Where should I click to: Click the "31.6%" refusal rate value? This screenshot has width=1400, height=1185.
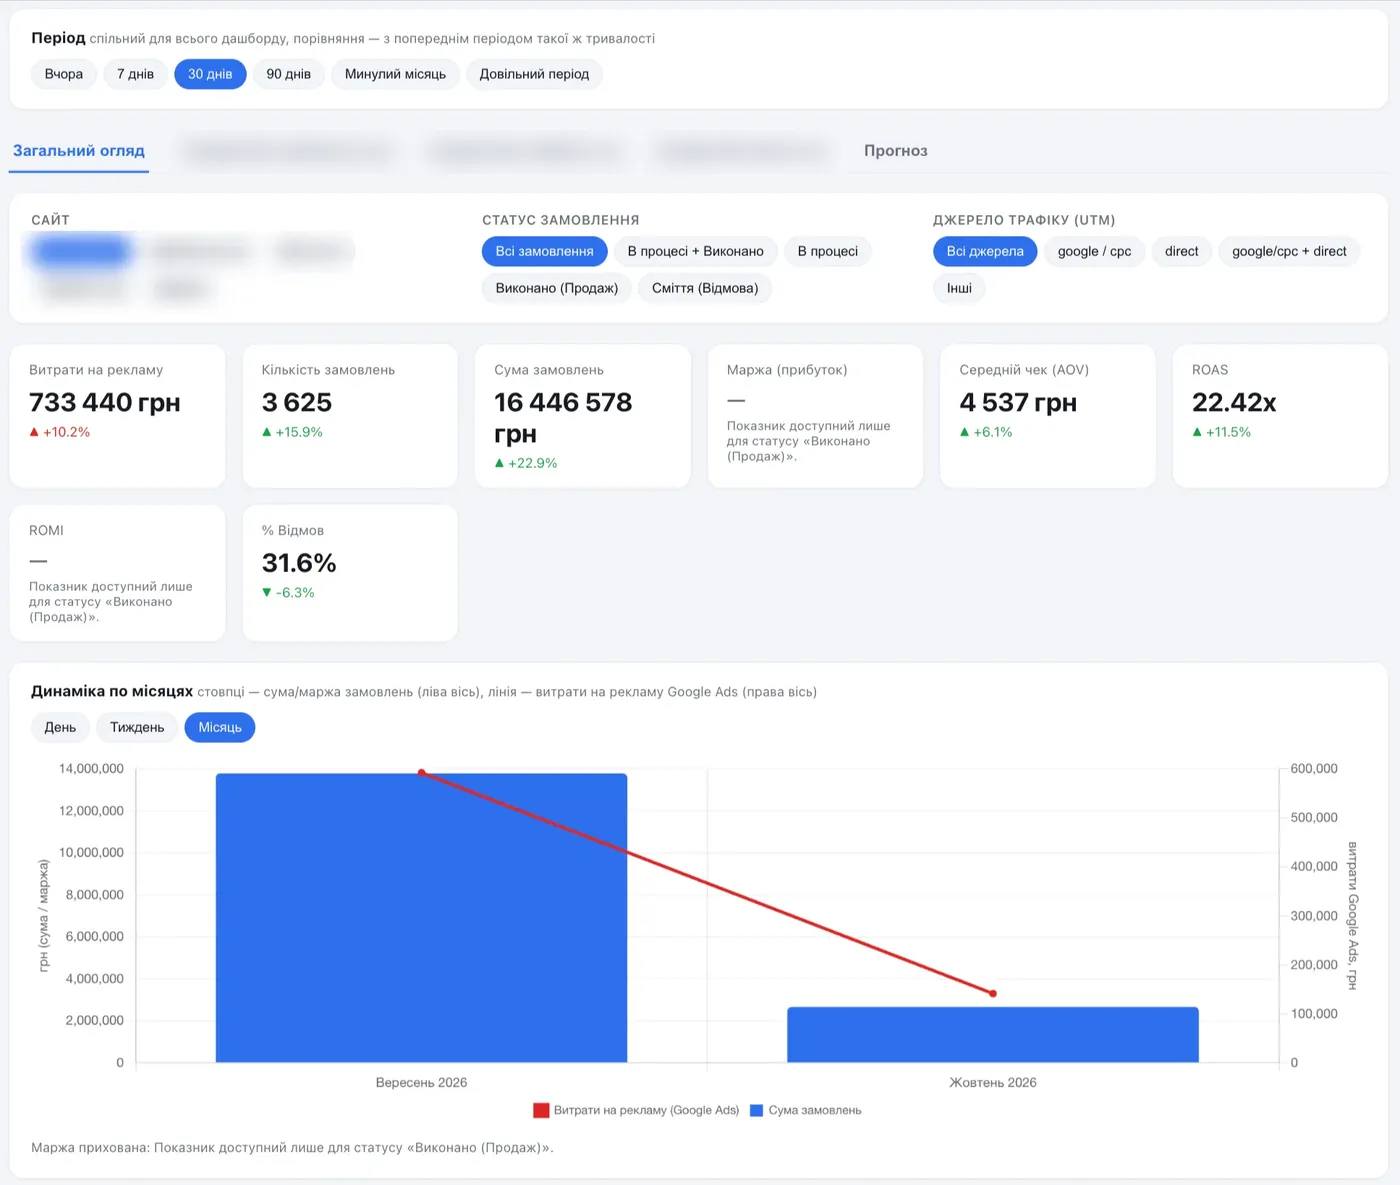(299, 563)
